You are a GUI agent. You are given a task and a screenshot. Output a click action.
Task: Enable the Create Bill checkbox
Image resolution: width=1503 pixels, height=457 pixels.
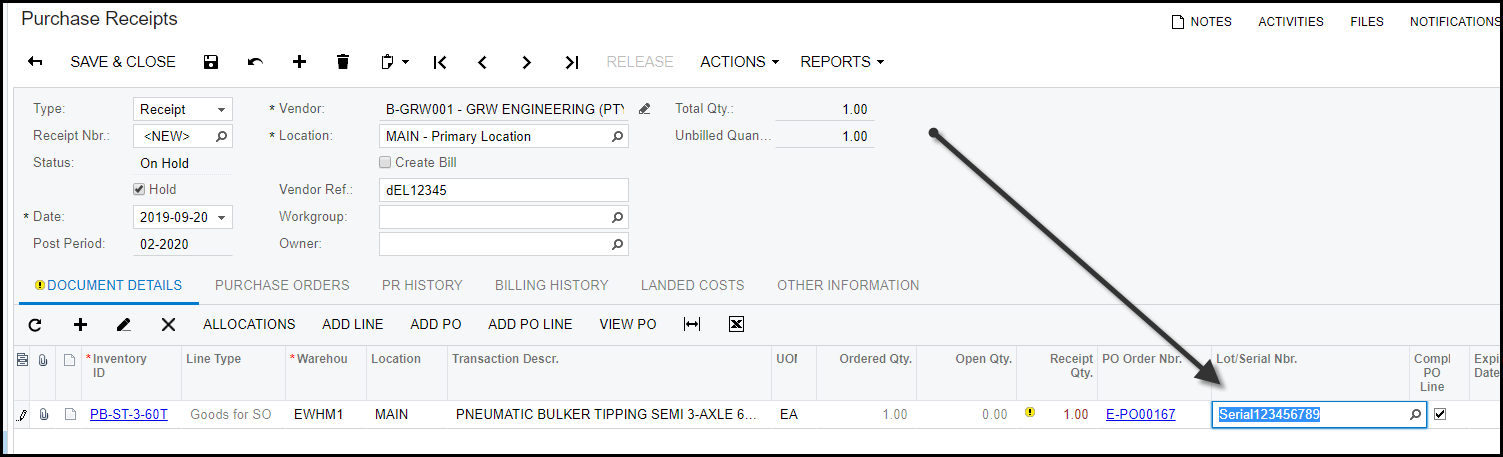pyautogui.click(x=386, y=162)
